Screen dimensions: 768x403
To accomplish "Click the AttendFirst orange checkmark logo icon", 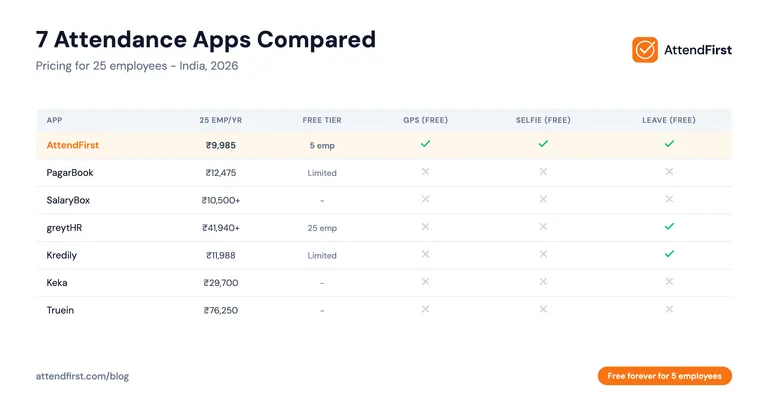I will (x=645, y=49).
